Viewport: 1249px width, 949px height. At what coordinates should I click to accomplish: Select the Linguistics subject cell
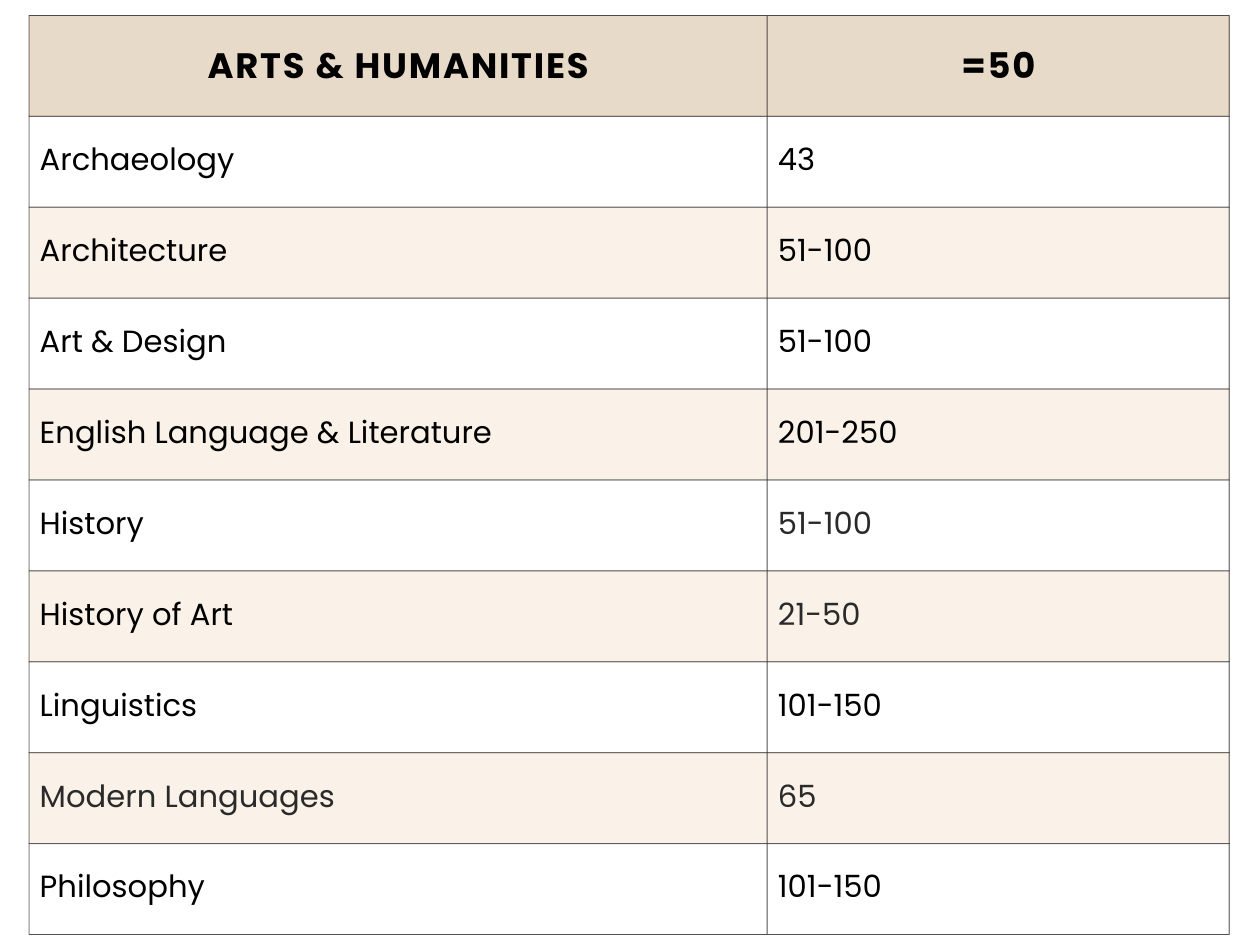(118, 706)
